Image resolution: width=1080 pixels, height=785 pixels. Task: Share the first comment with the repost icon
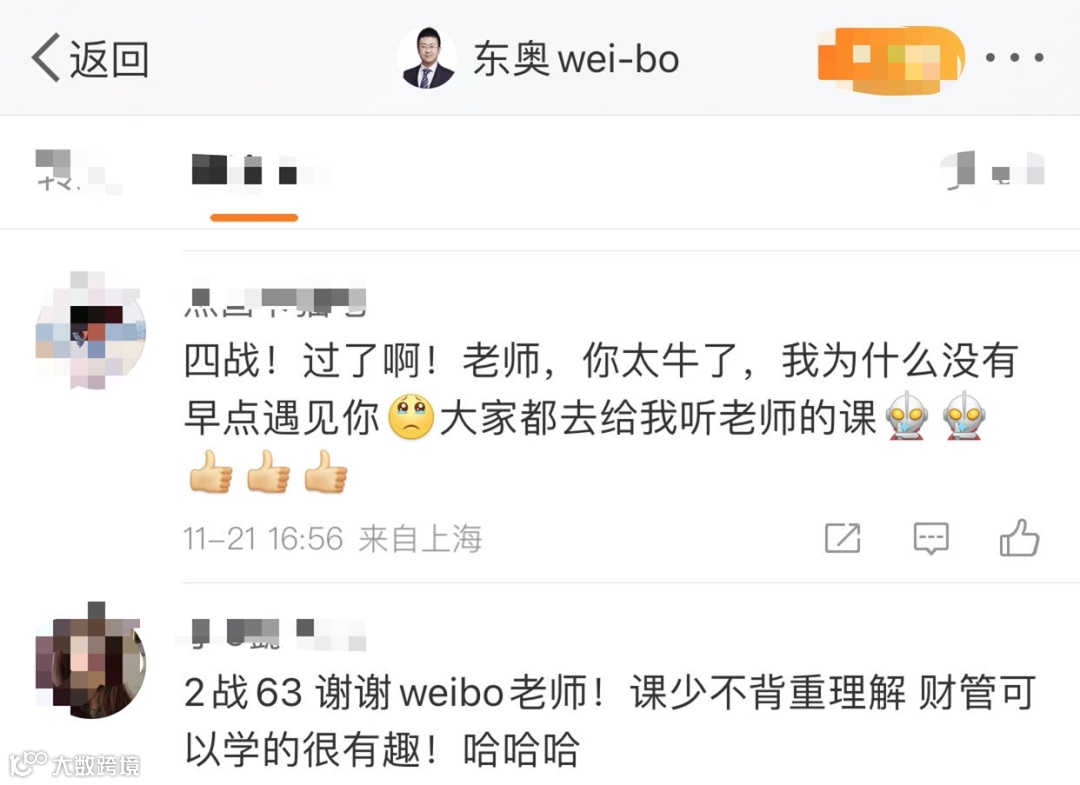click(x=842, y=538)
